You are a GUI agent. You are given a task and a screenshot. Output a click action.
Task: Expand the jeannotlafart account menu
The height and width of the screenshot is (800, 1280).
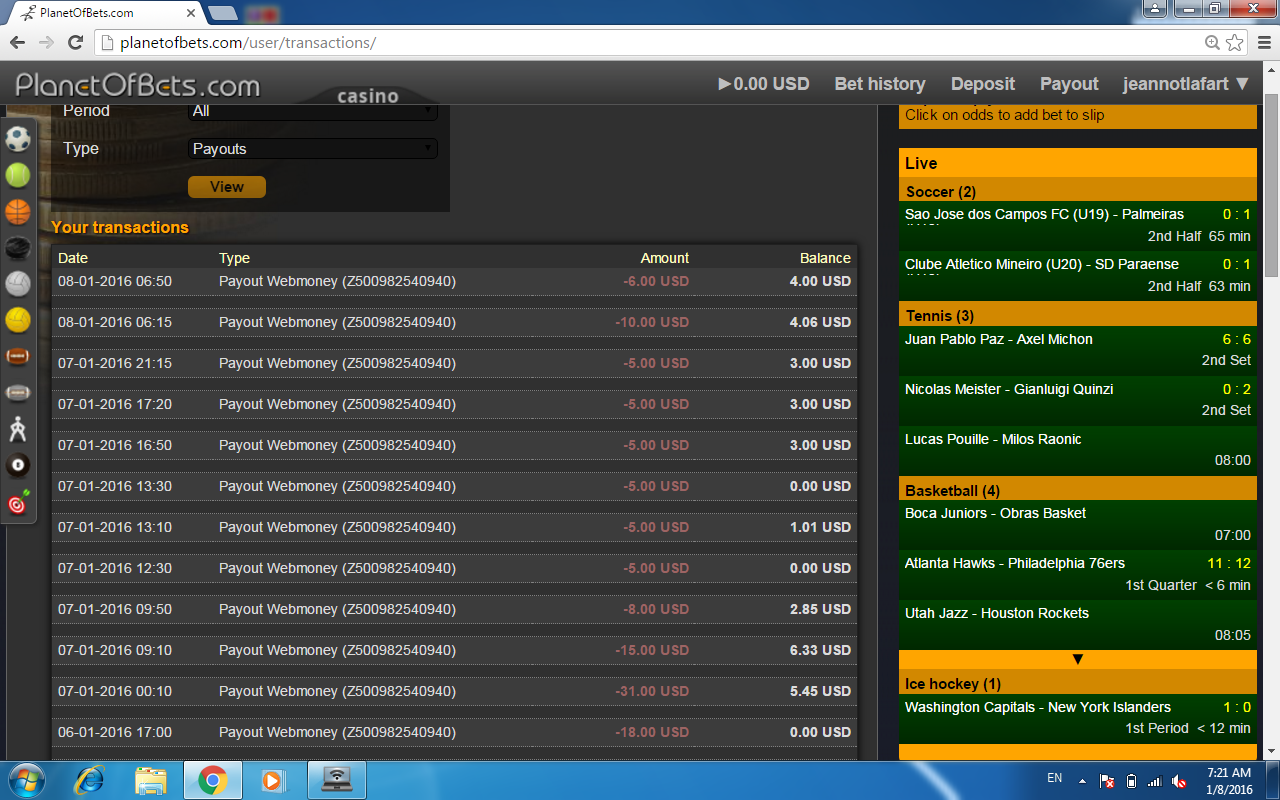1186,84
